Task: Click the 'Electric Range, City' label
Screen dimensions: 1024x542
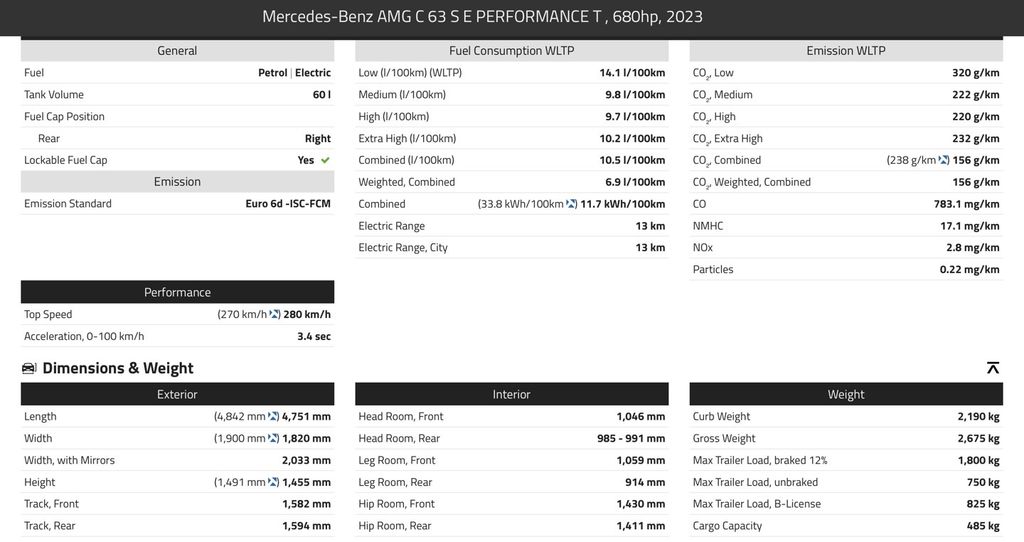Action: click(403, 247)
